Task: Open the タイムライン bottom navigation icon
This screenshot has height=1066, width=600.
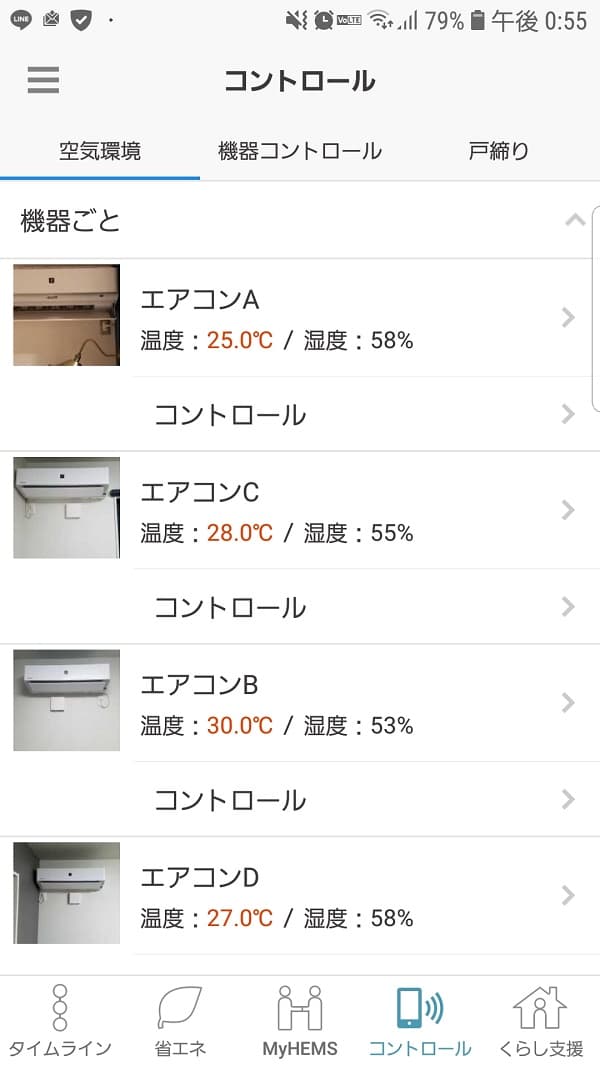Action: (x=60, y=1008)
